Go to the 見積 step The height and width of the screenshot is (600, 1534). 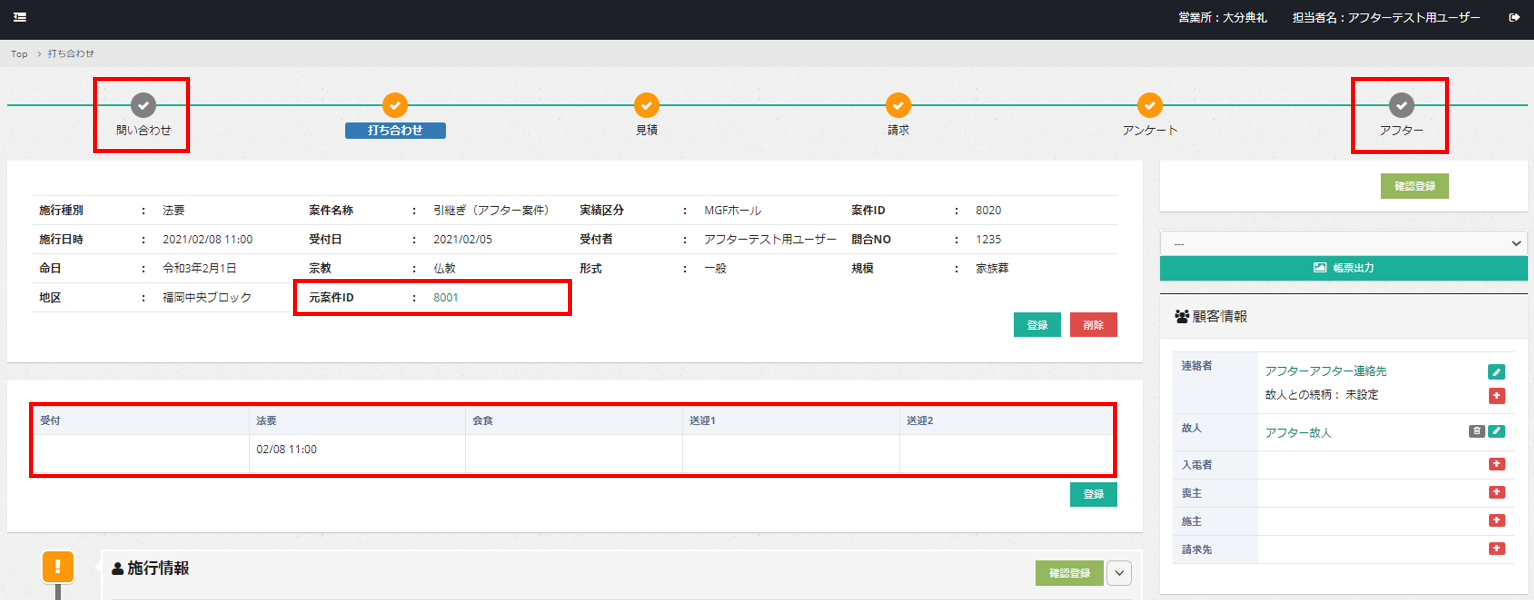click(x=646, y=105)
